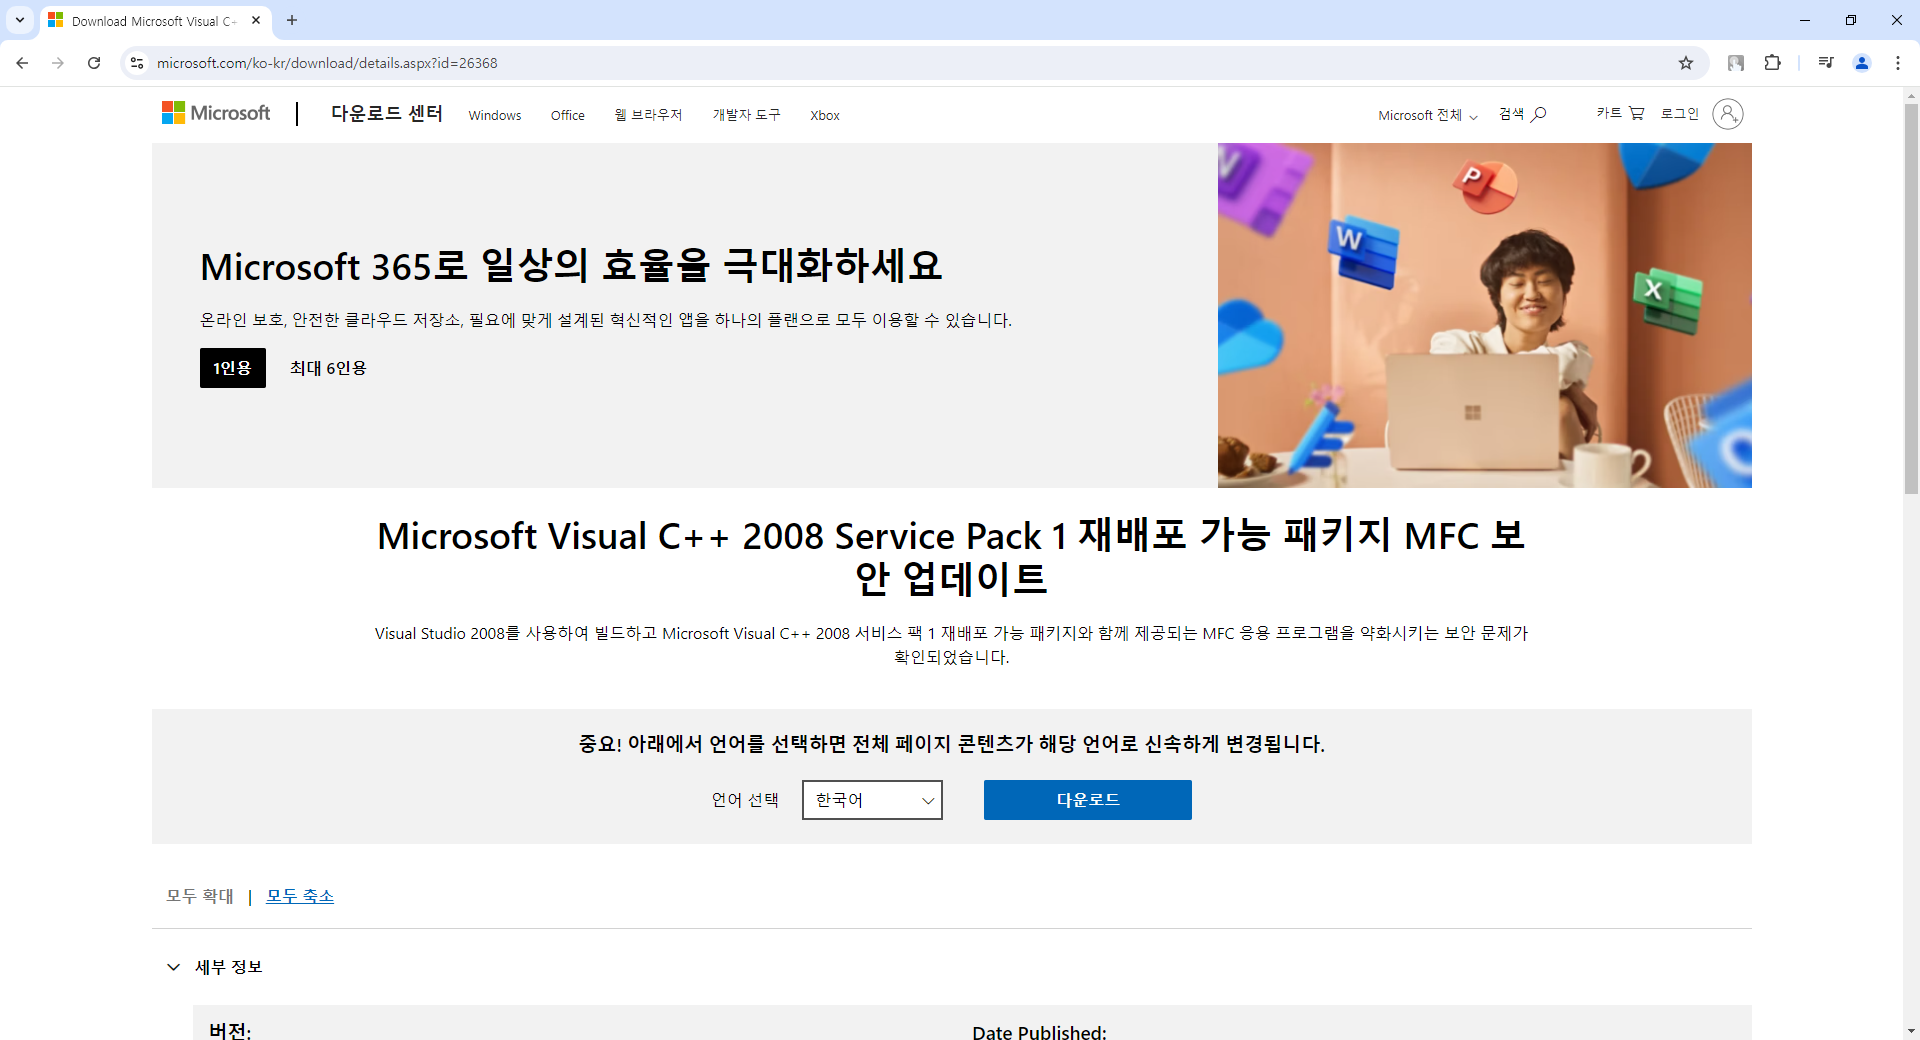Click the 버전: label

point(230,1031)
